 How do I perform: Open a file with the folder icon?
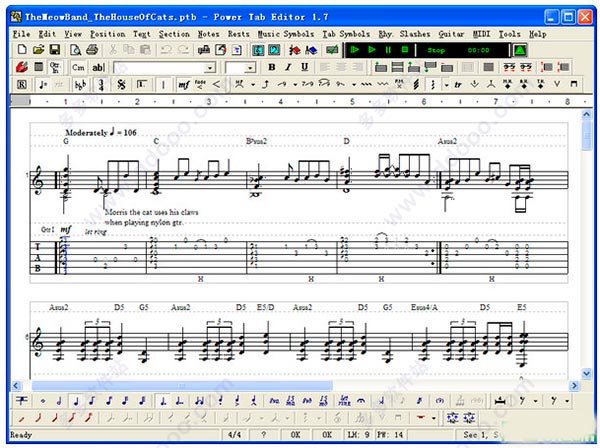[x=38, y=50]
